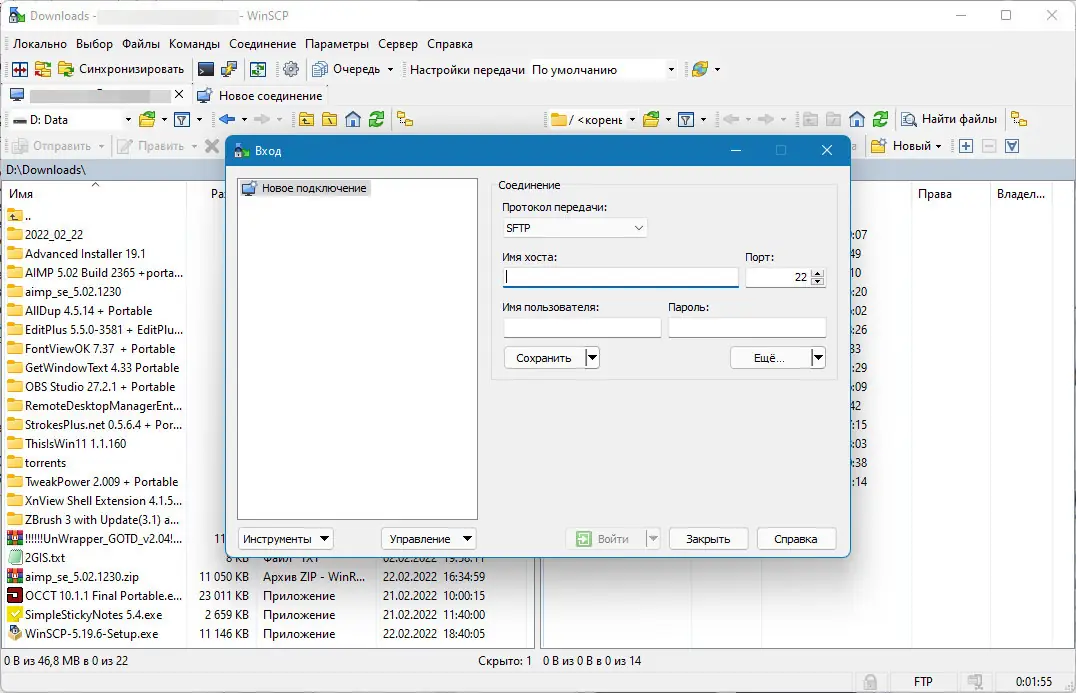Screen dimensions: 1076x693
Task: Click the Ещё... advanced button
Action: (x=770, y=357)
